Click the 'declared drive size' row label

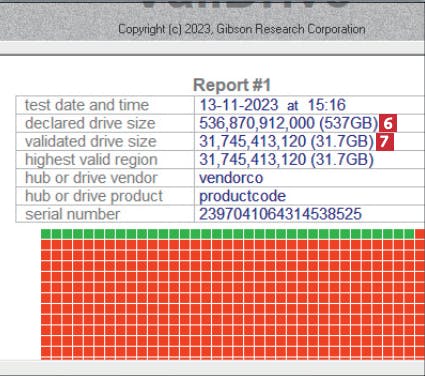90,123
